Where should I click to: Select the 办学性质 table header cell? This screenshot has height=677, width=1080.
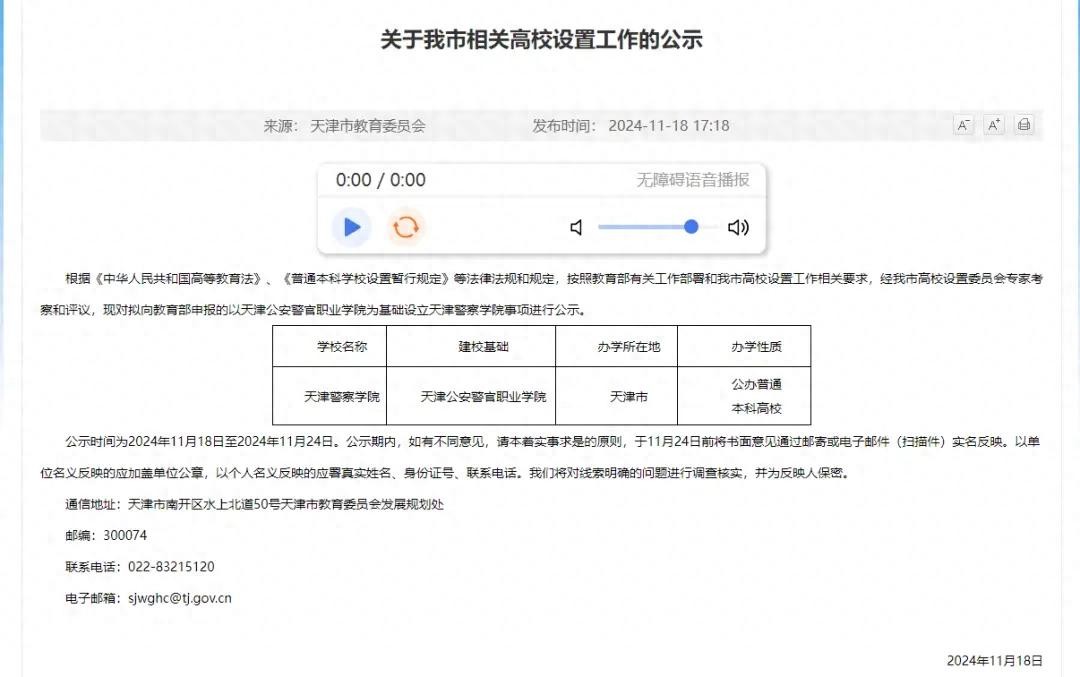click(756, 347)
